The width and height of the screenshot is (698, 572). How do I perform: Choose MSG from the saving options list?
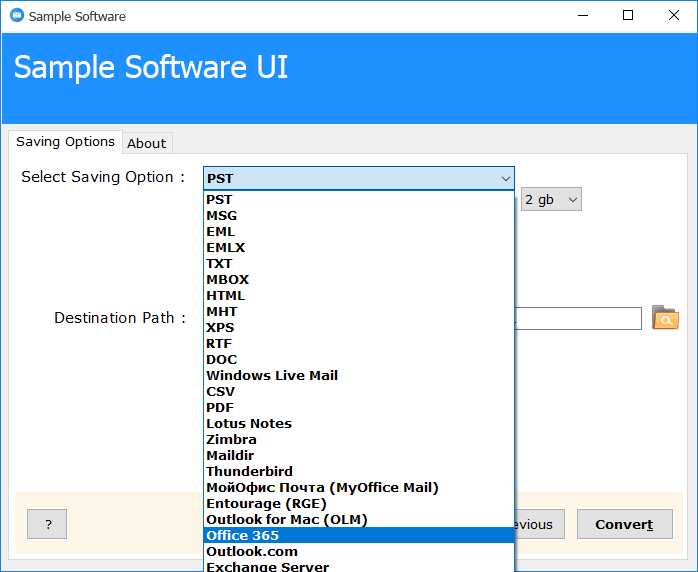pos(359,215)
